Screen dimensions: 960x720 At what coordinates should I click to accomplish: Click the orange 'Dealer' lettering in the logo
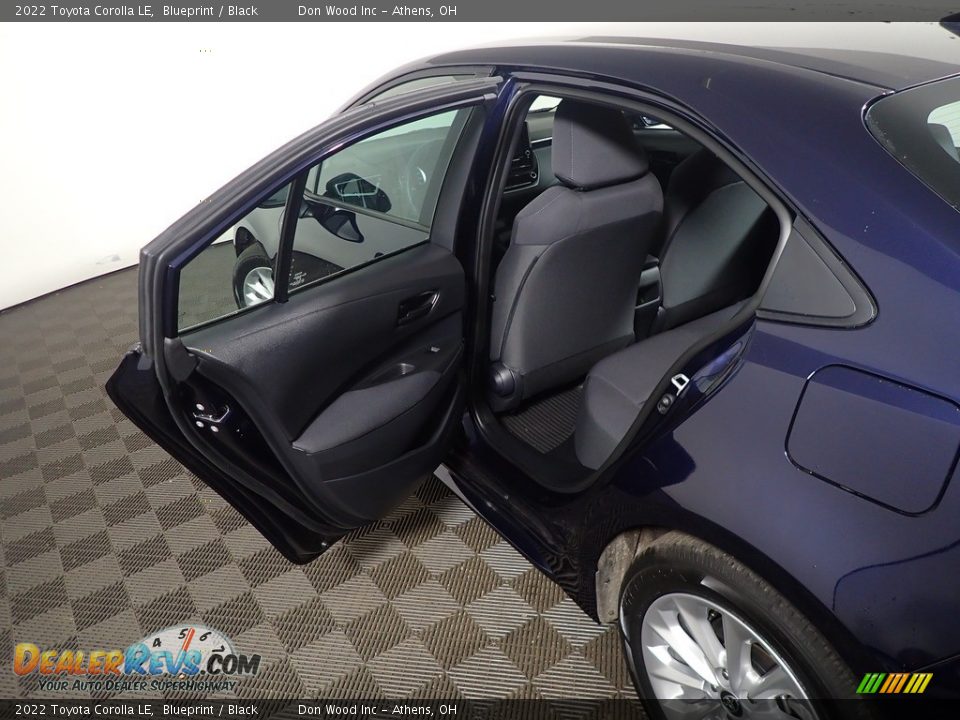(x=70, y=662)
